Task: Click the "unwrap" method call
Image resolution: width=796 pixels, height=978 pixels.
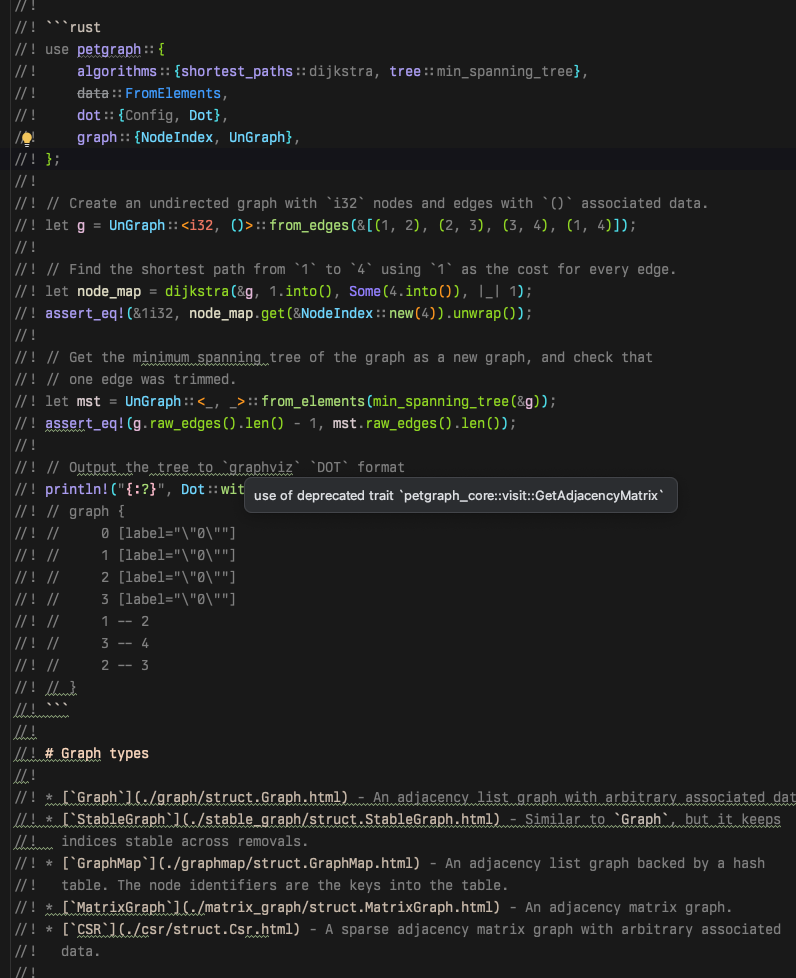Action: pyautogui.click(x=477, y=313)
